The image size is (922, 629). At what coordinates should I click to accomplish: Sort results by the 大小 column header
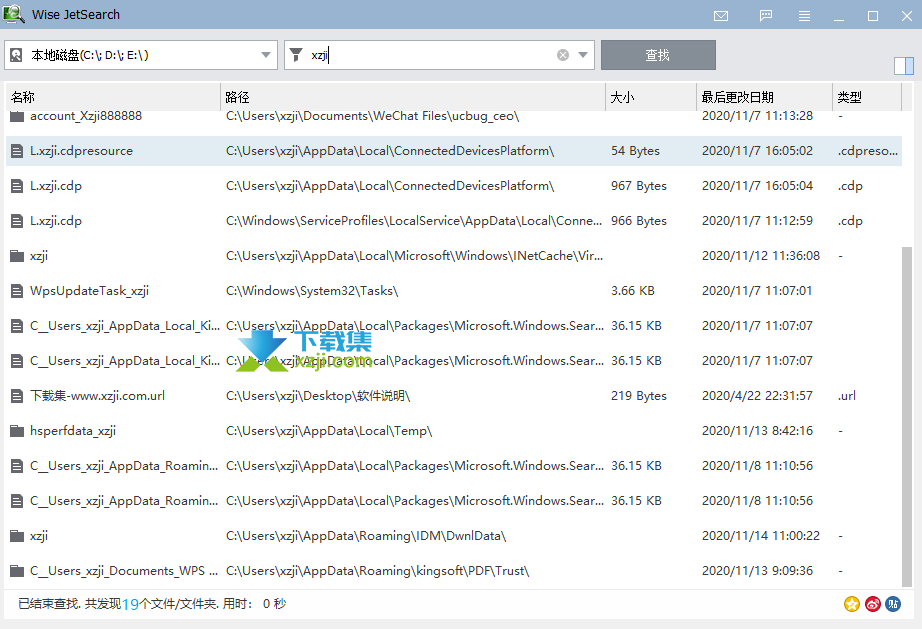point(651,97)
